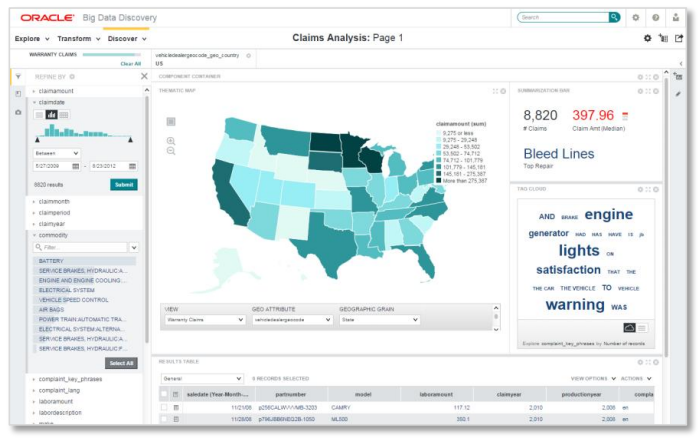This screenshot has width=698, height=438.
Task: Click the Submit button for date range
Action: pos(124,185)
